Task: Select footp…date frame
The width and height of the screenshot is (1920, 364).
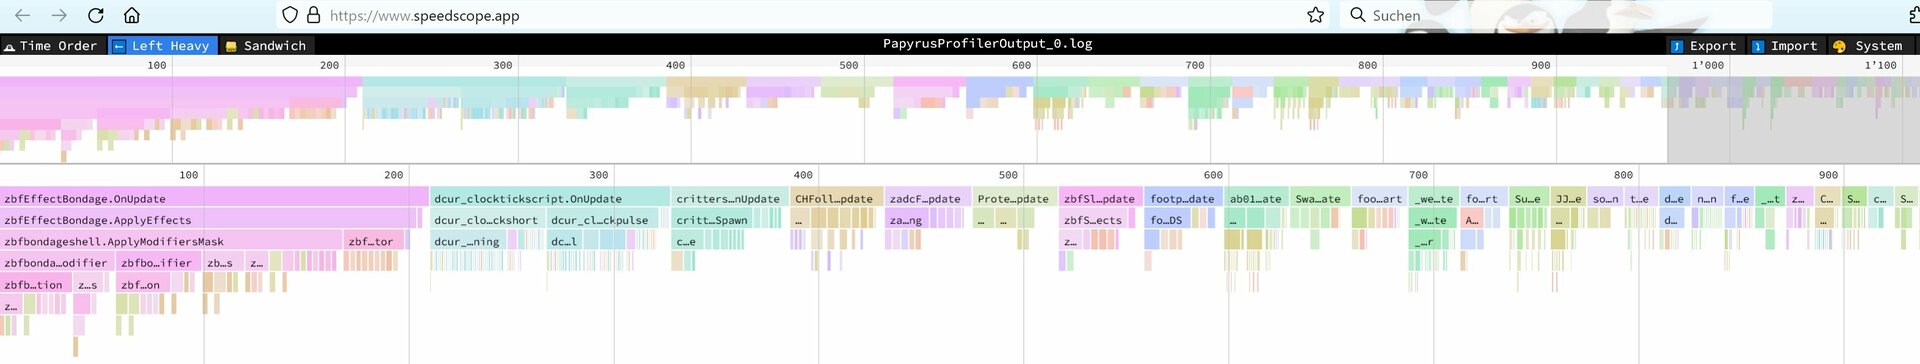Action: [x=1183, y=198]
